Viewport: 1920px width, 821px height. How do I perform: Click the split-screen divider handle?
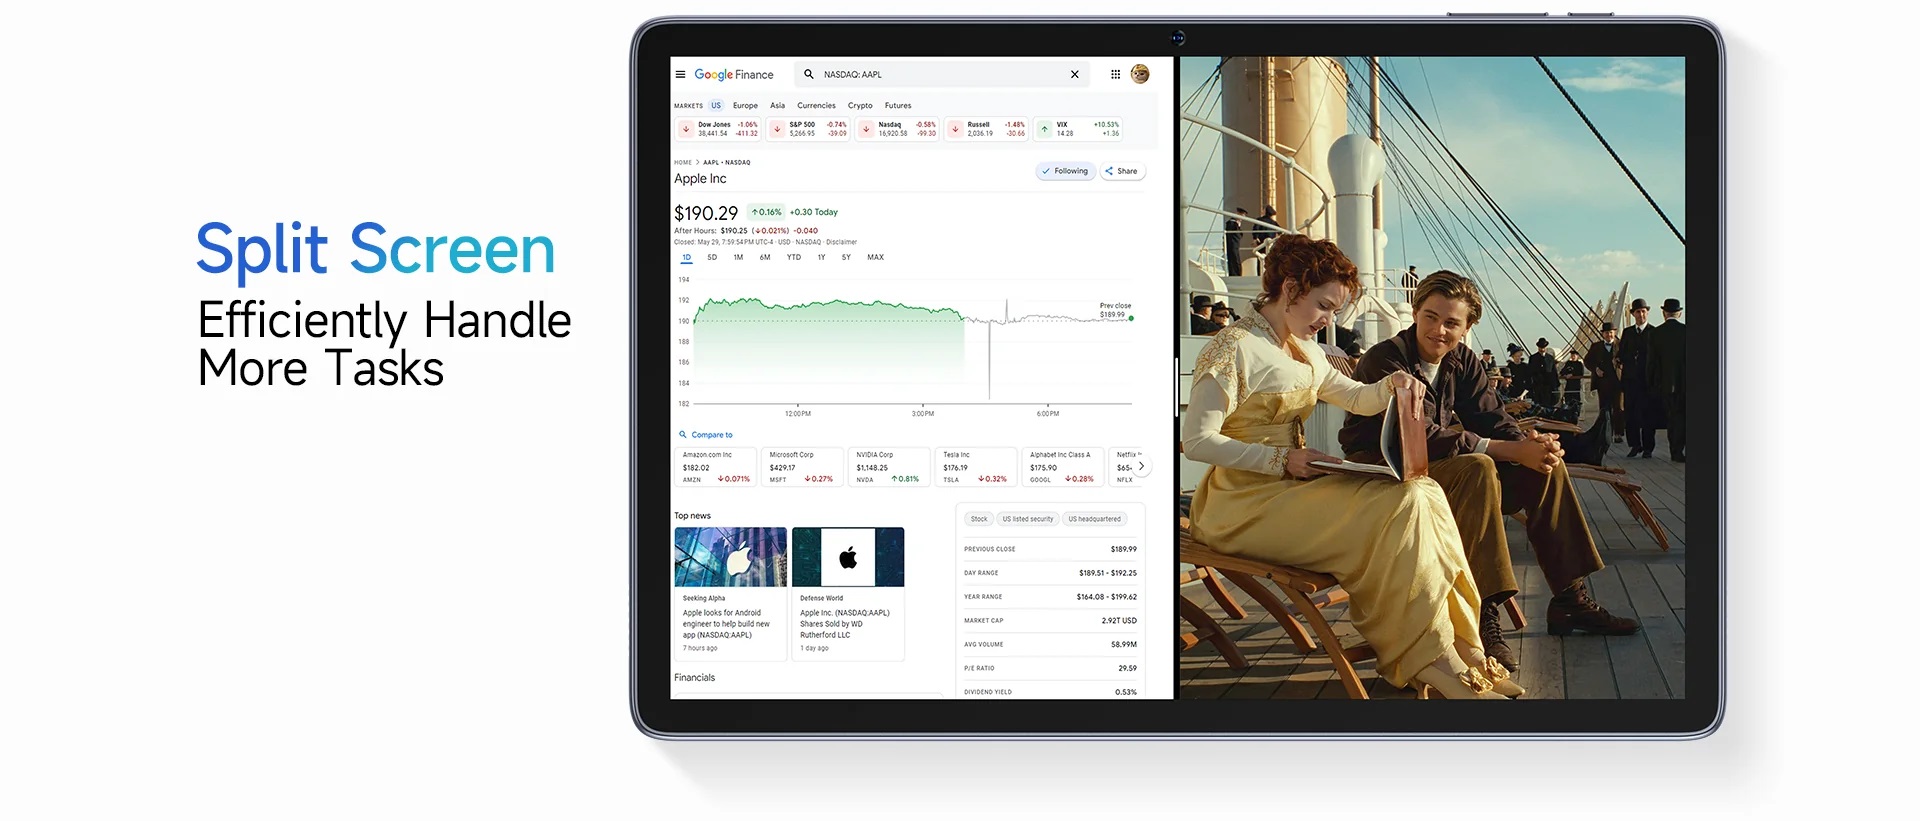[1176, 386]
